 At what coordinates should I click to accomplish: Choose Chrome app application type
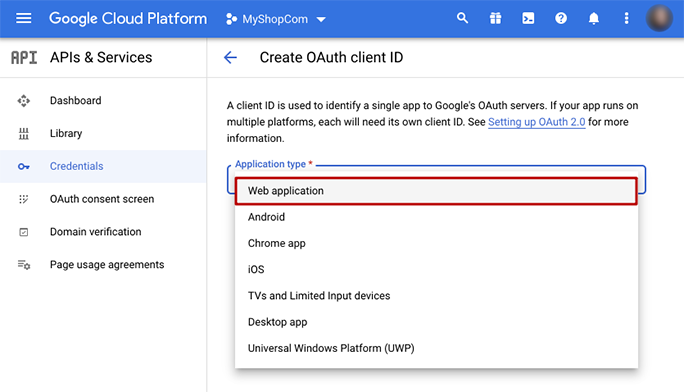coord(436,243)
